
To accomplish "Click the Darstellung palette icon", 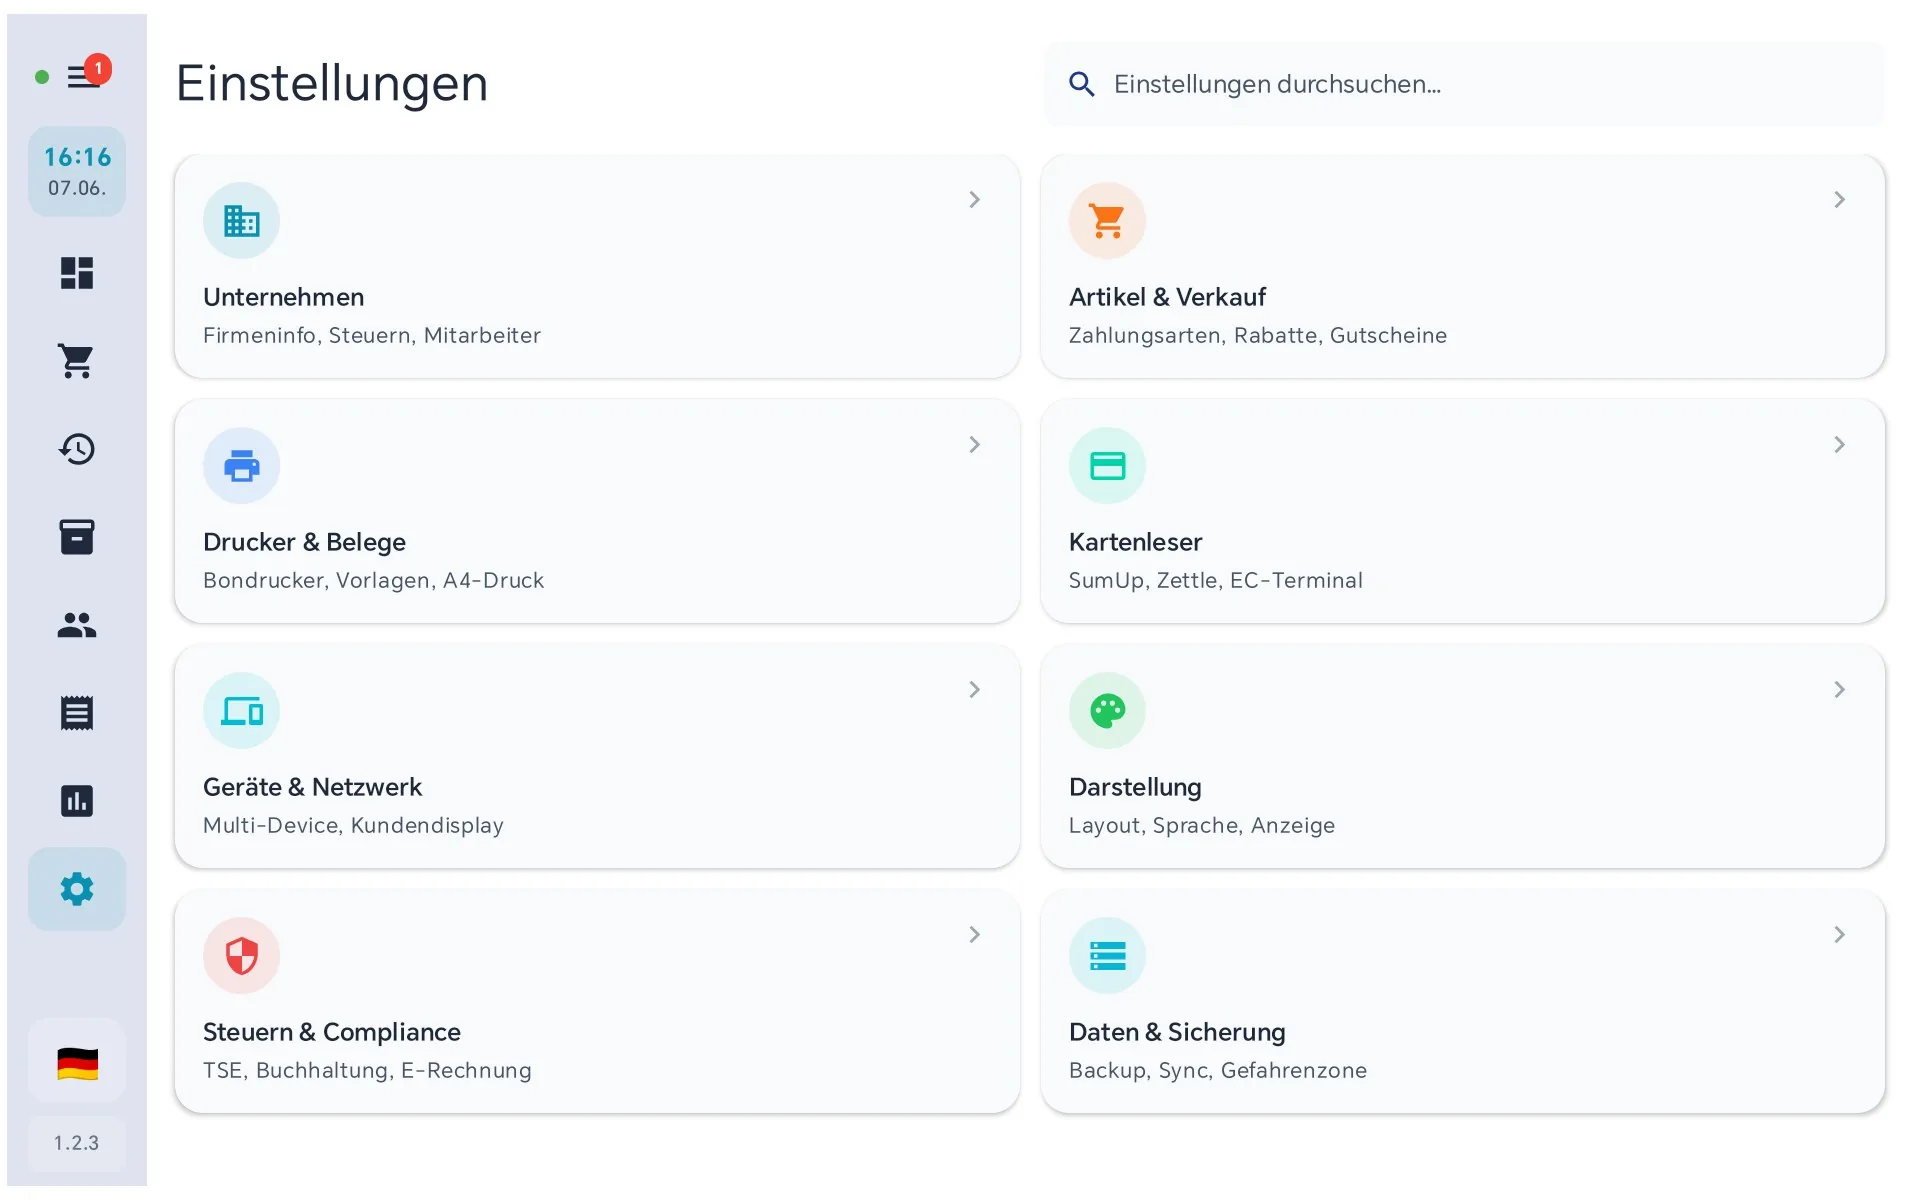I will pyautogui.click(x=1107, y=710).
